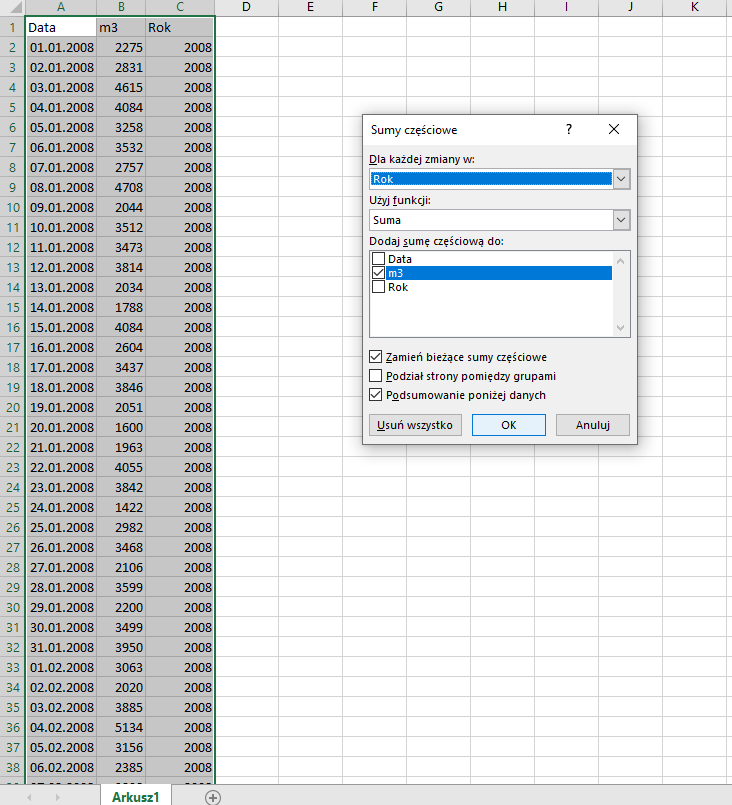This screenshot has width=732, height=805.
Task: Uncheck the m3 checkbox
Action: [378, 273]
